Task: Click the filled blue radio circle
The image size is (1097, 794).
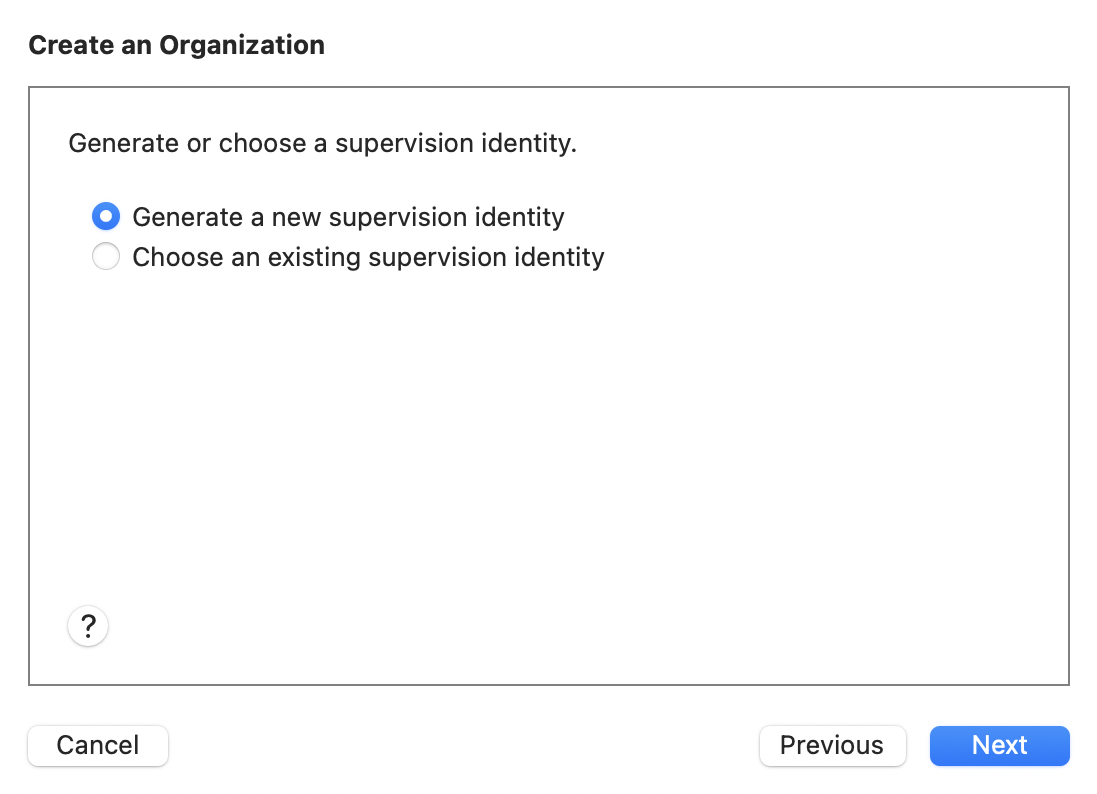Action: point(106,217)
